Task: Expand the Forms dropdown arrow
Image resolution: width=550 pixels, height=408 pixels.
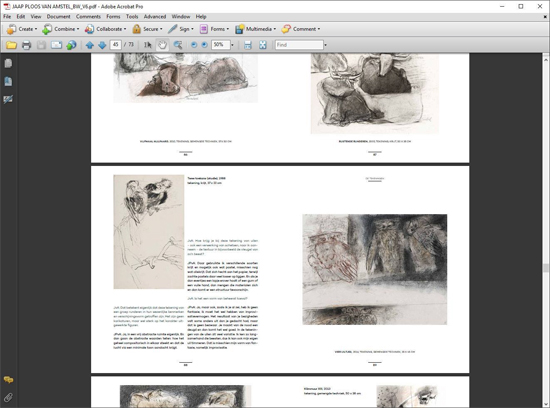Action: [x=228, y=29]
